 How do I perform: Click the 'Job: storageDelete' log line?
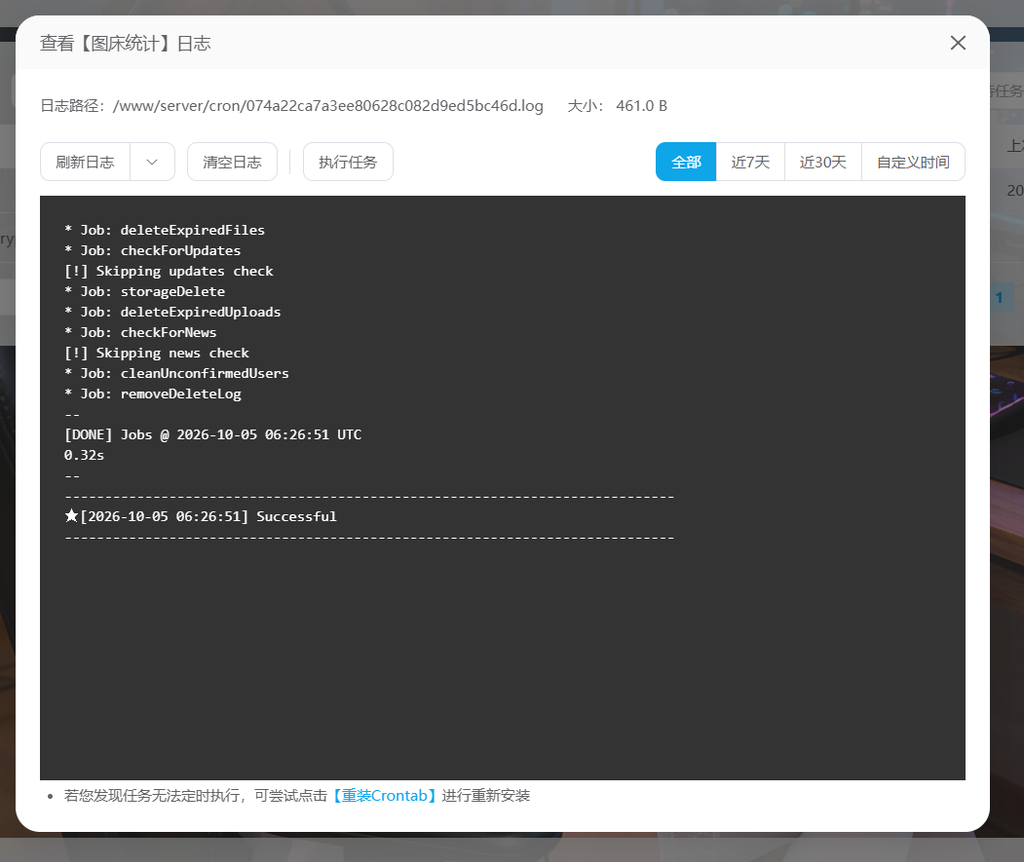144,291
